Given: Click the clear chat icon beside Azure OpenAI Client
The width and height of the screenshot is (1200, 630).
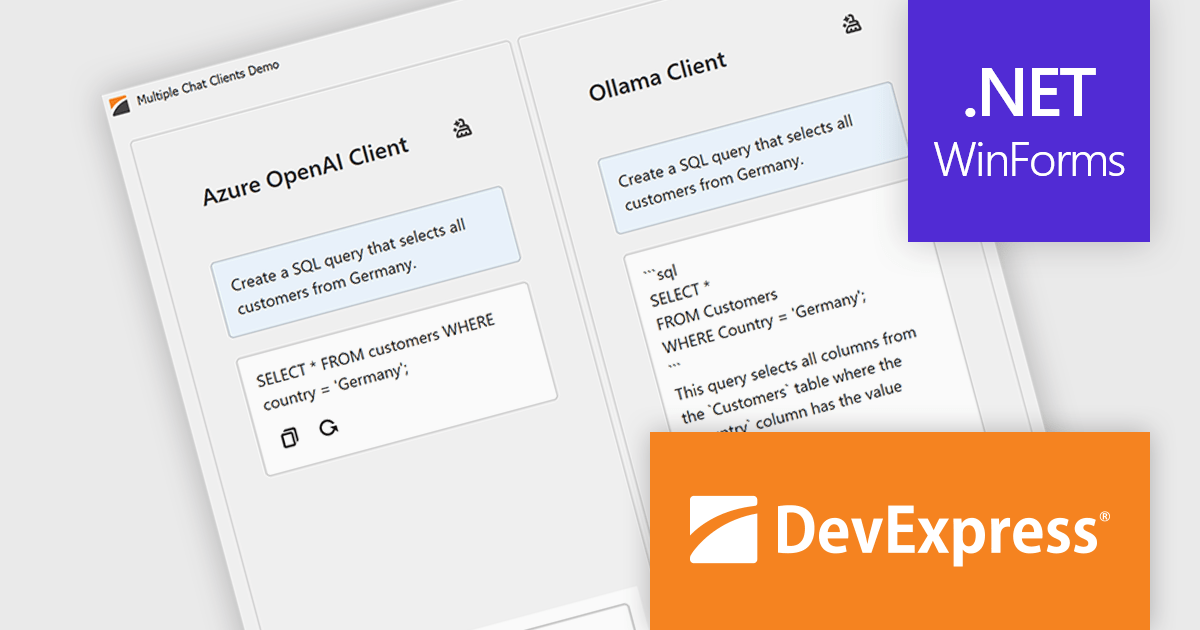Looking at the screenshot, I should (463, 128).
